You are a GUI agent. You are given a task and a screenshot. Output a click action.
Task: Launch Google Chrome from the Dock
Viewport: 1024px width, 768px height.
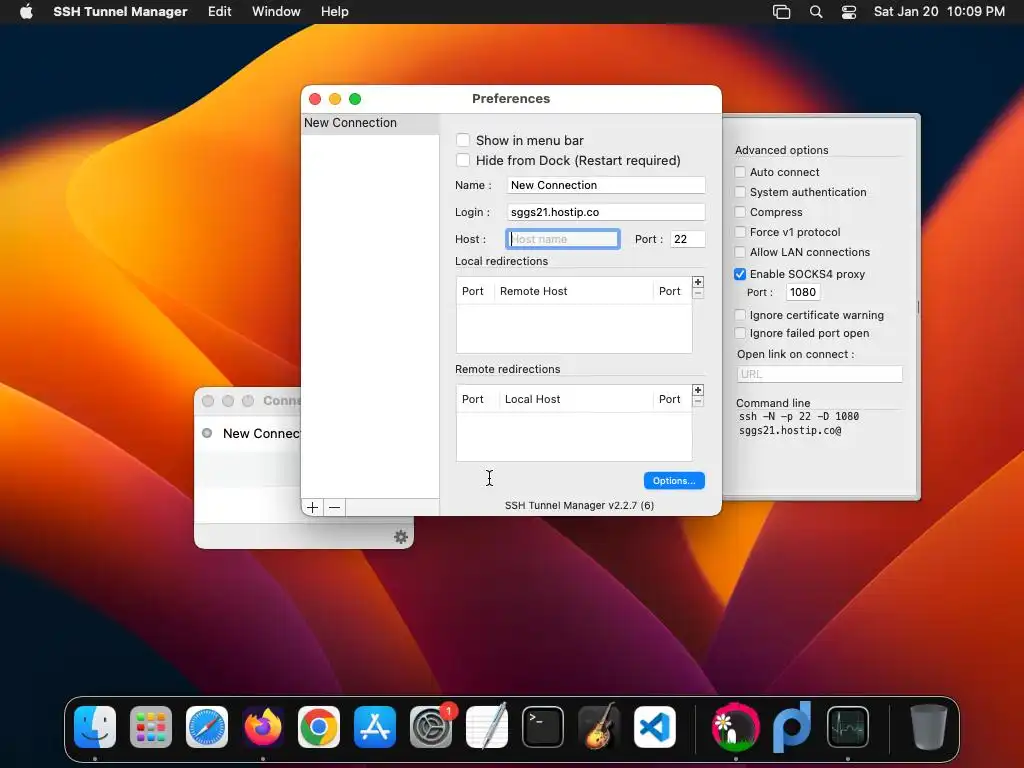coord(319,727)
